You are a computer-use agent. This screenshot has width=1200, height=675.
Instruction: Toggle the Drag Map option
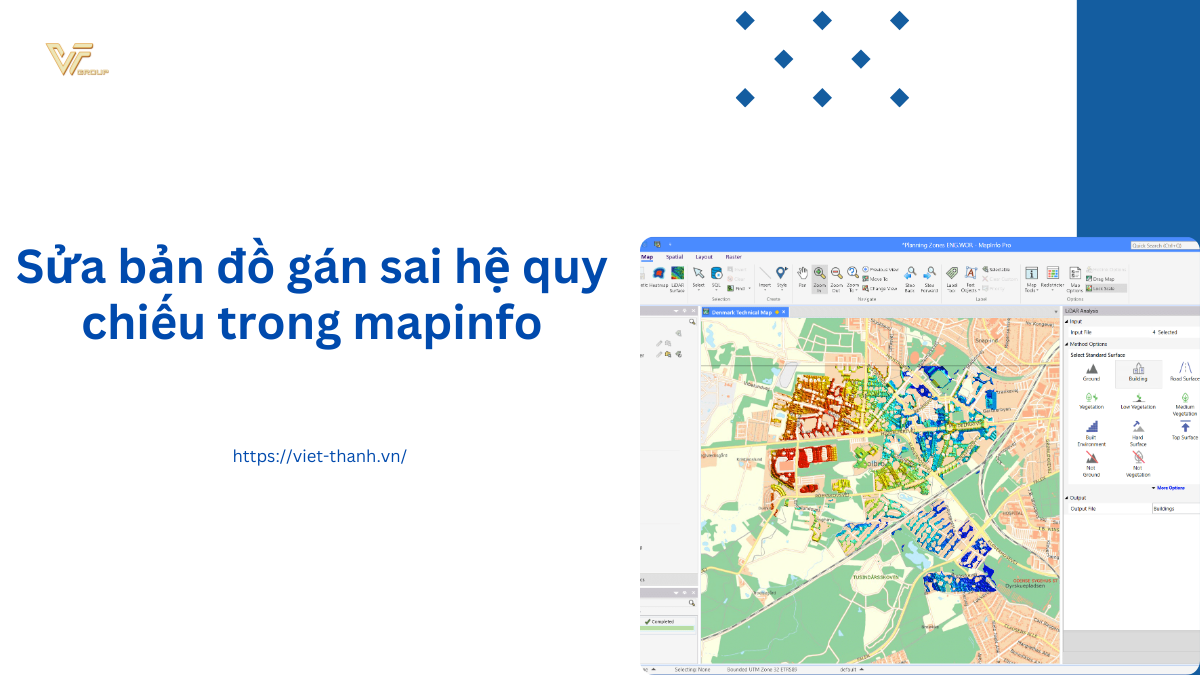[1103, 279]
